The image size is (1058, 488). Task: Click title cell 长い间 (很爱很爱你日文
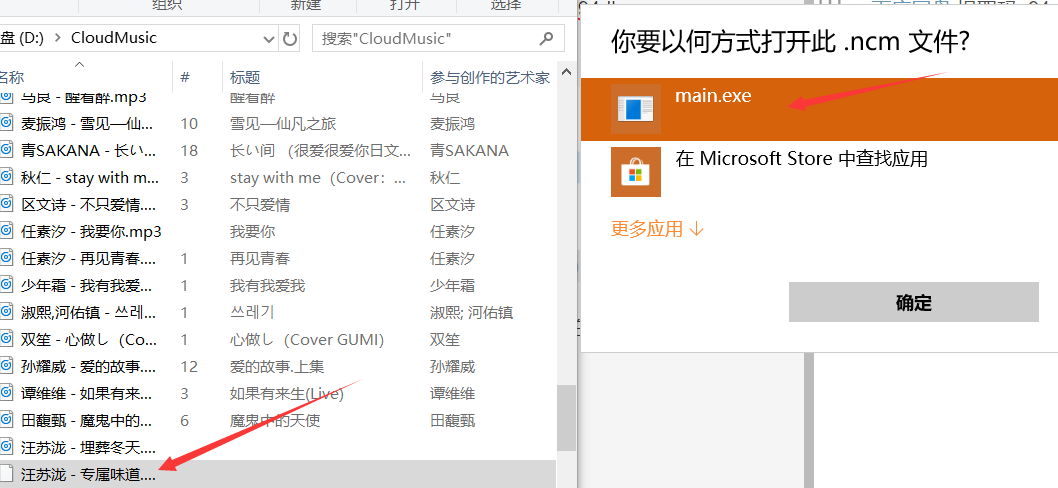pos(320,151)
